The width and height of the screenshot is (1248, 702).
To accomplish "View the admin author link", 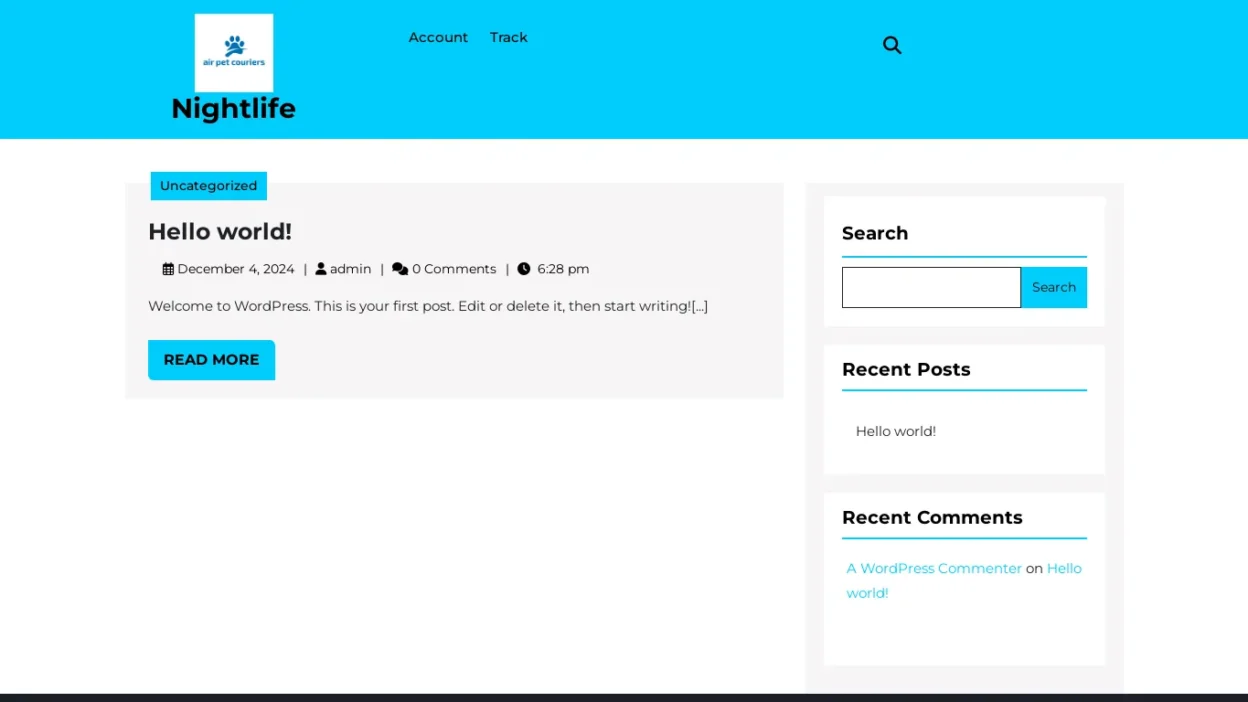I will 350,269.
